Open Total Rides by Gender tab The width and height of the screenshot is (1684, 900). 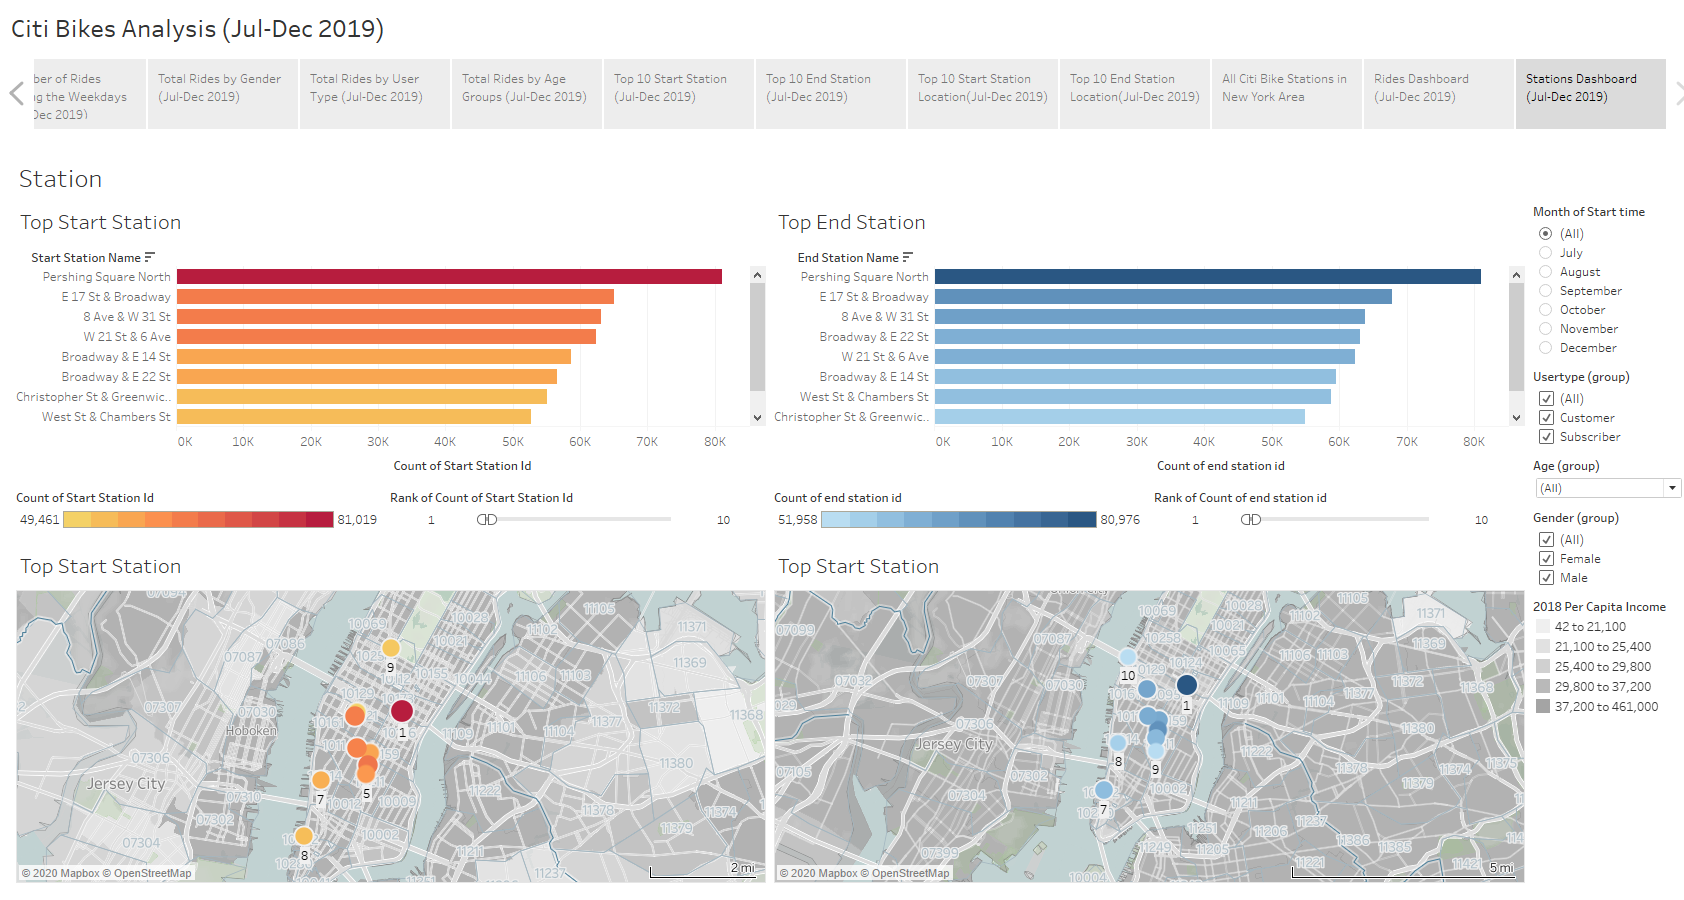223,94
